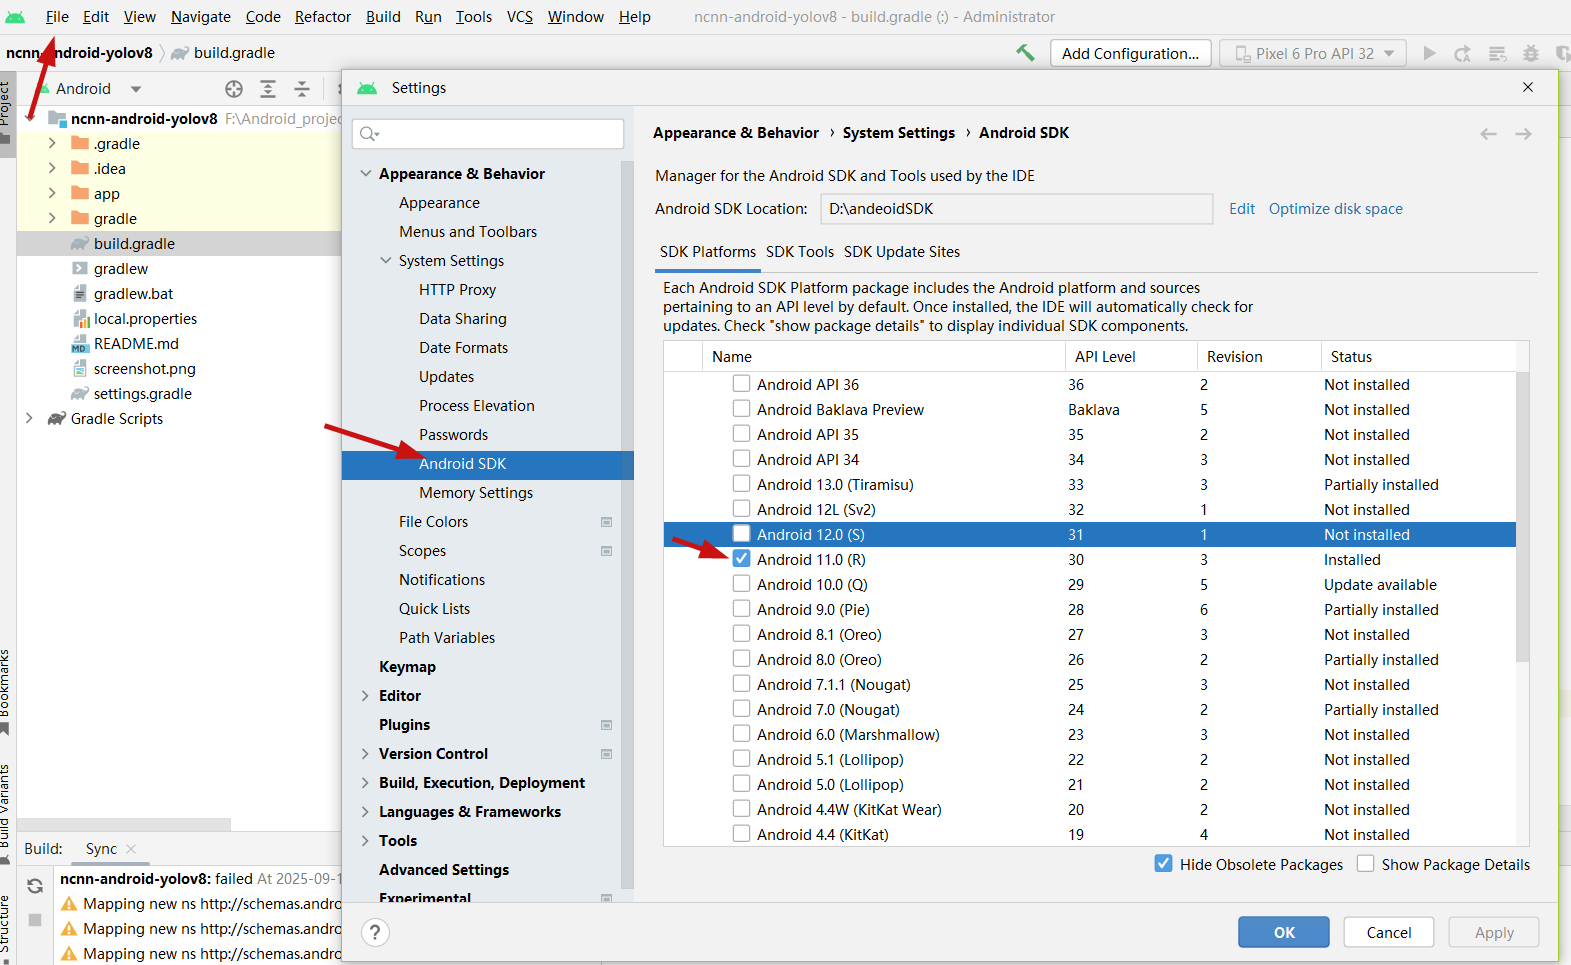Check the Android API 36 checkbox

point(741,384)
